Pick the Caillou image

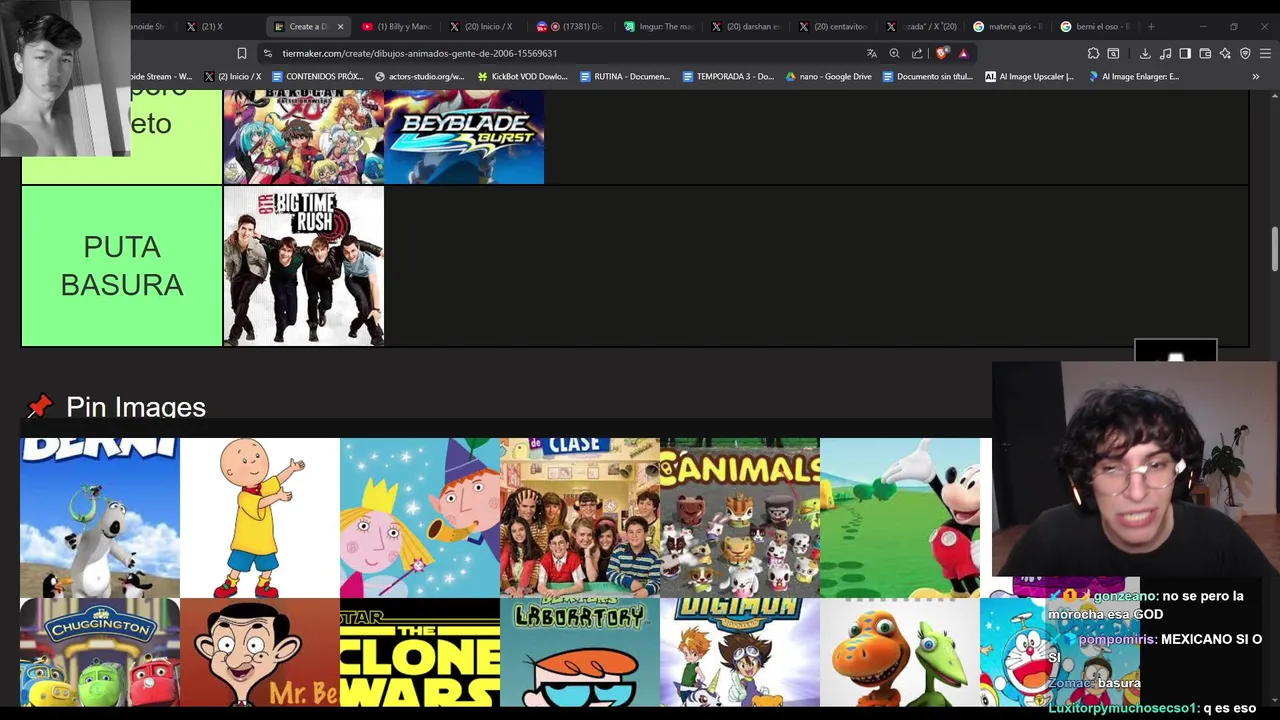click(x=260, y=517)
